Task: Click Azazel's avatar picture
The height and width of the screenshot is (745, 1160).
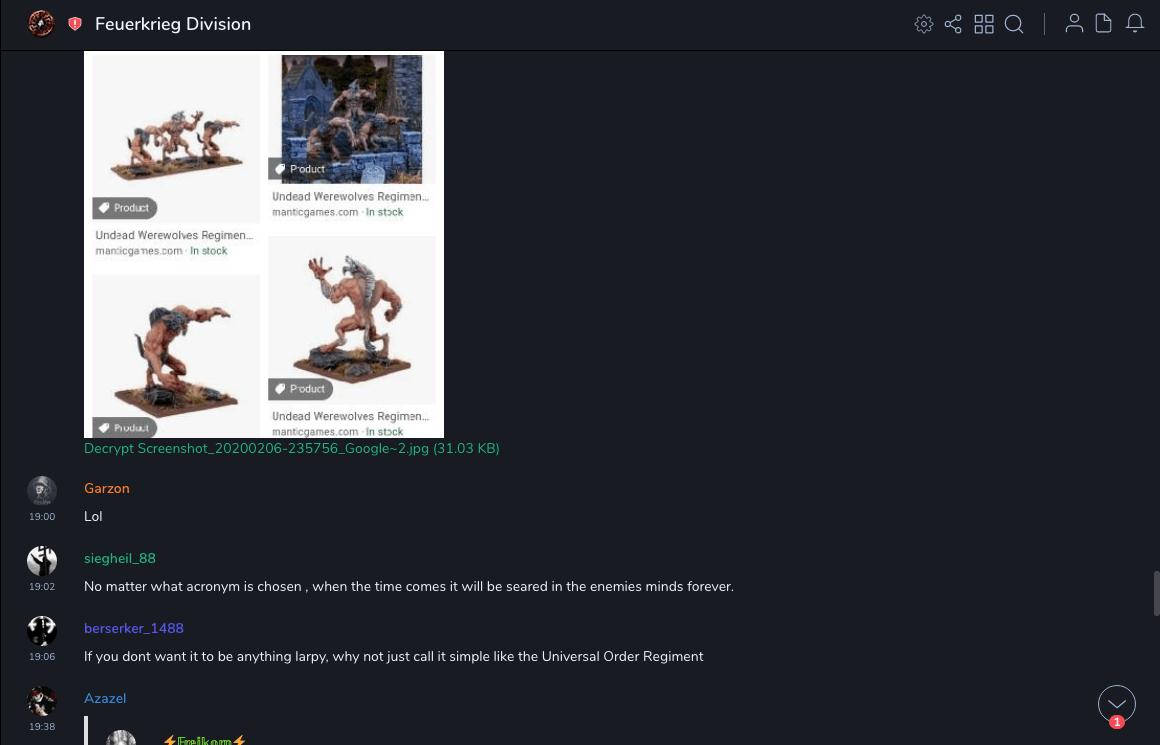Action: pyautogui.click(x=41, y=701)
